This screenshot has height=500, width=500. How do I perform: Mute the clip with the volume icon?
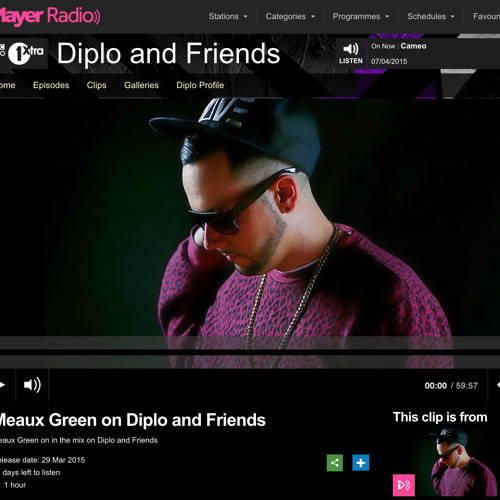pos(32,385)
